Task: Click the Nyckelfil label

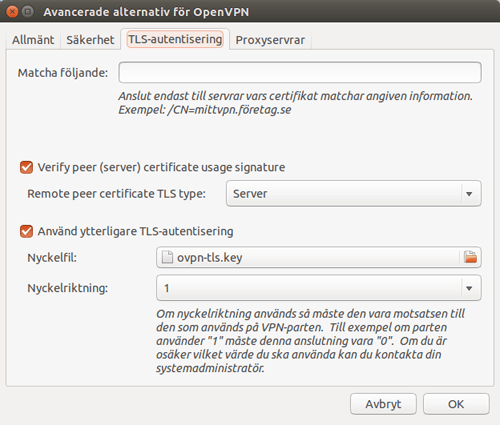Action: pos(52,258)
